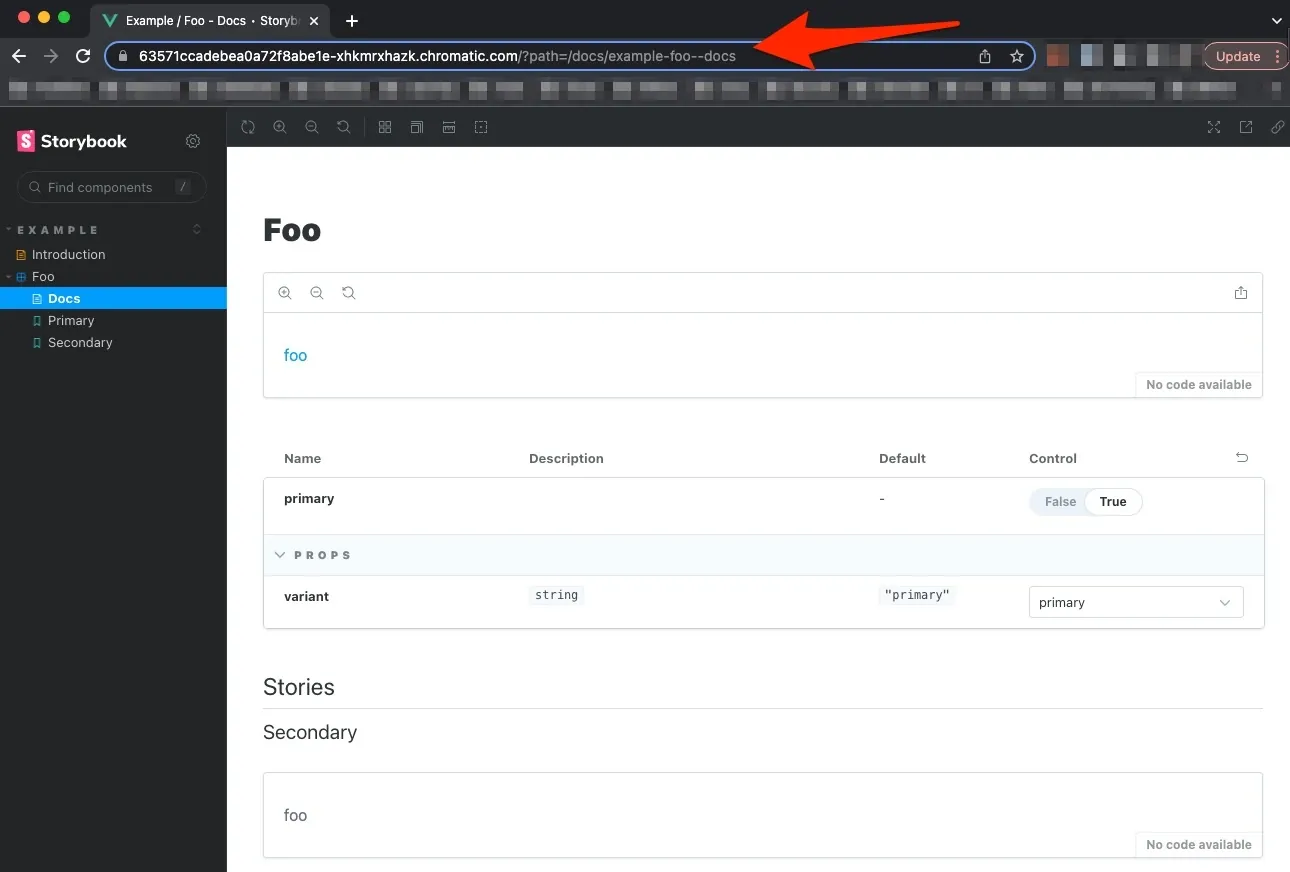Click the Update button
The width and height of the screenshot is (1290, 872).
(x=1238, y=57)
